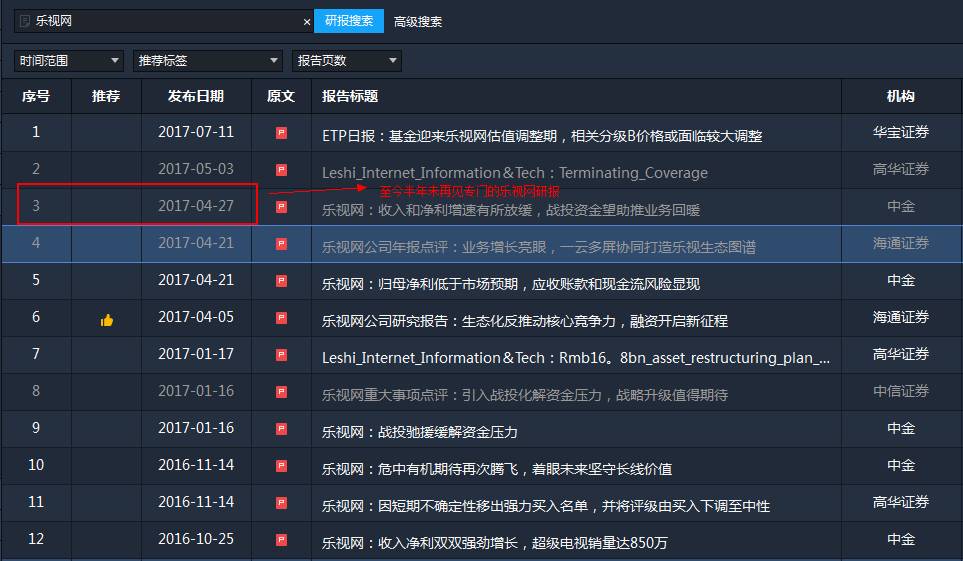The image size is (963, 561).
Task: Select 高华证券 in the 2017-05-03 row
Action: point(901,169)
